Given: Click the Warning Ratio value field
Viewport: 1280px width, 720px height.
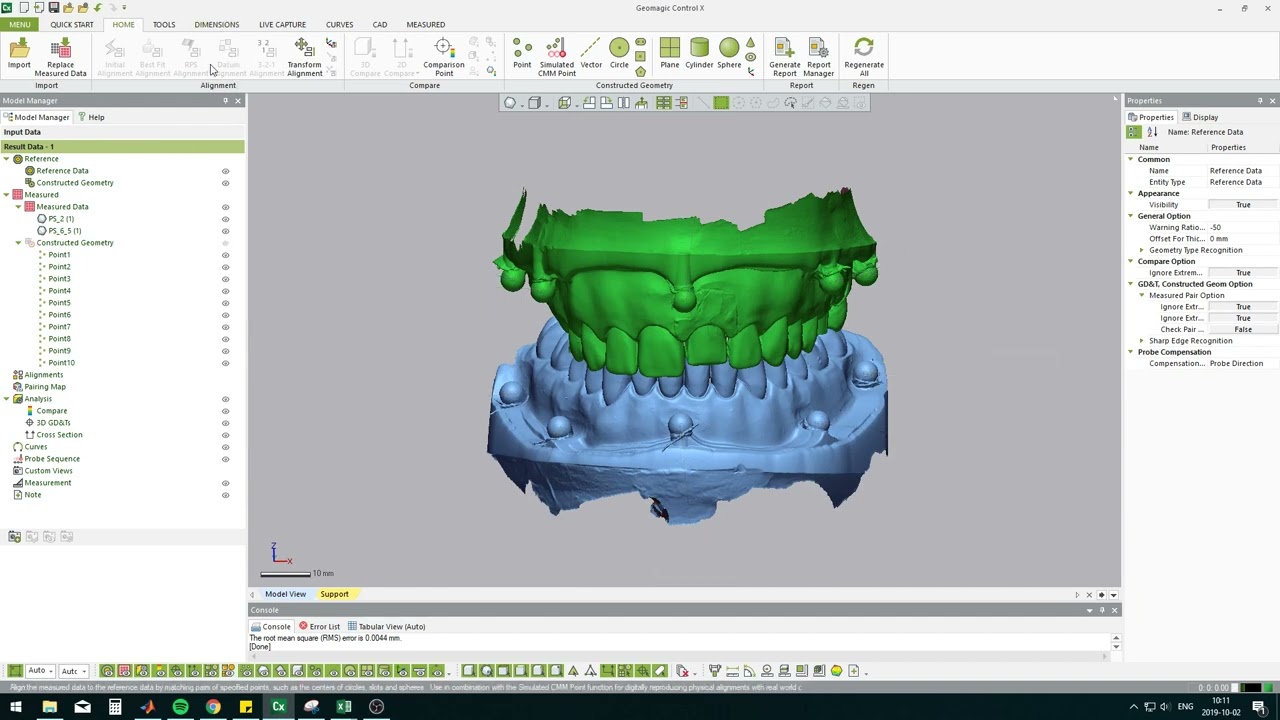Looking at the screenshot, I should point(1243,227).
